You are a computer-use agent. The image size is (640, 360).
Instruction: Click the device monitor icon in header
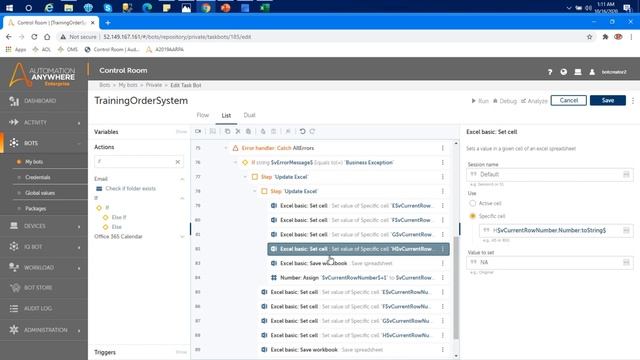pyautogui.click(x=578, y=72)
